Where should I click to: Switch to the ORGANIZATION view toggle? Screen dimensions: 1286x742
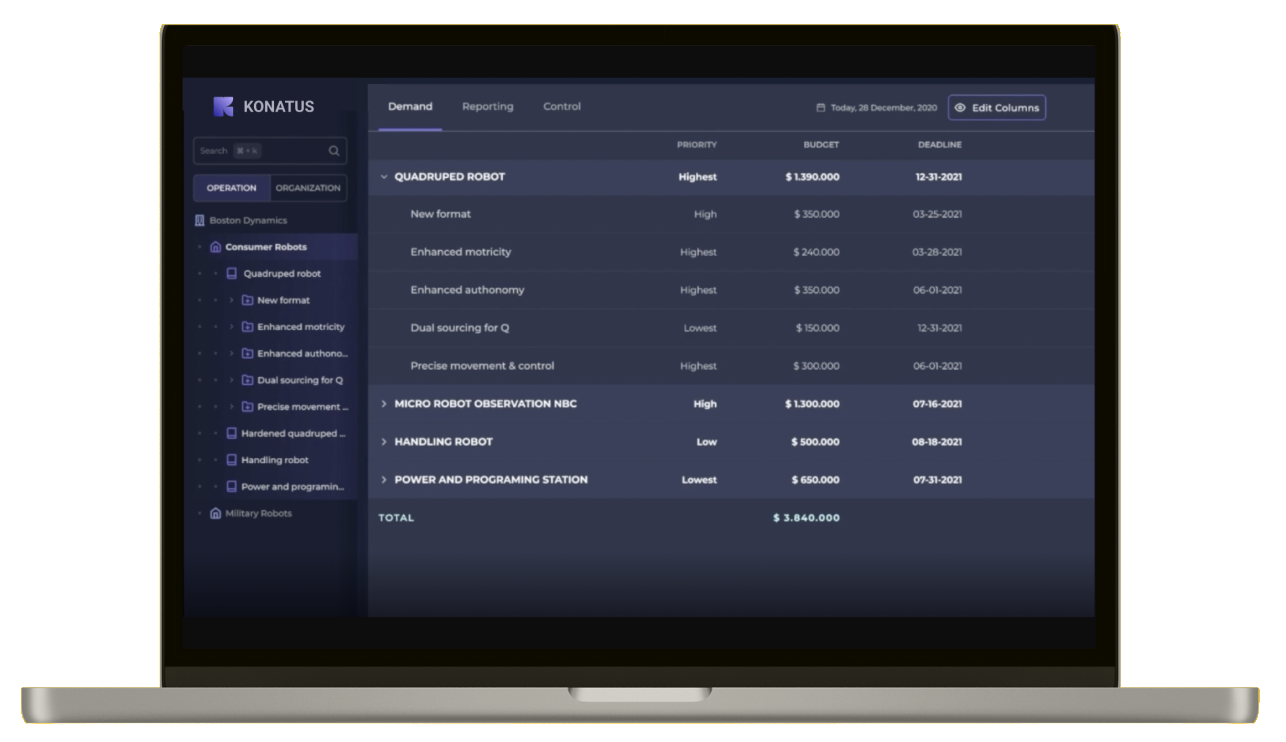tap(308, 188)
